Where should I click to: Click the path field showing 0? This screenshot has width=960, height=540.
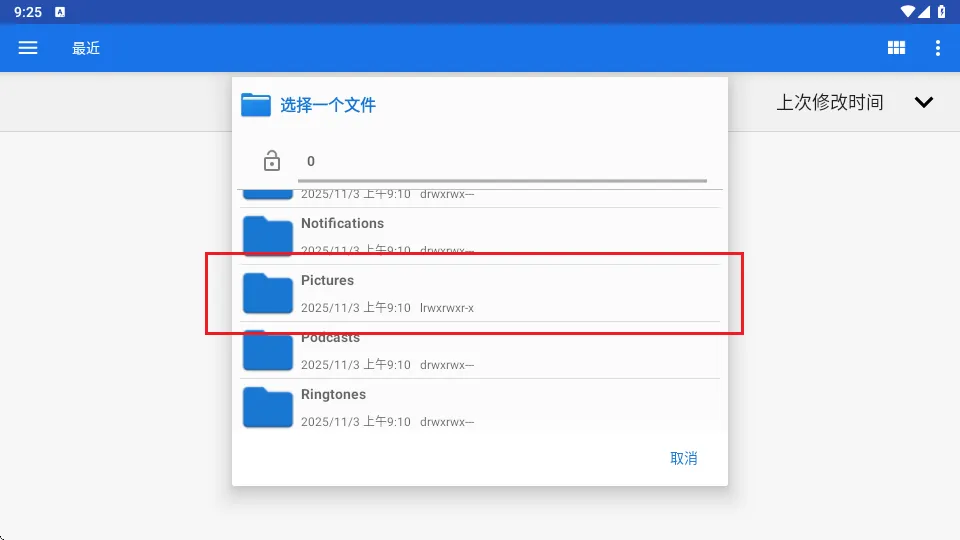point(500,162)
